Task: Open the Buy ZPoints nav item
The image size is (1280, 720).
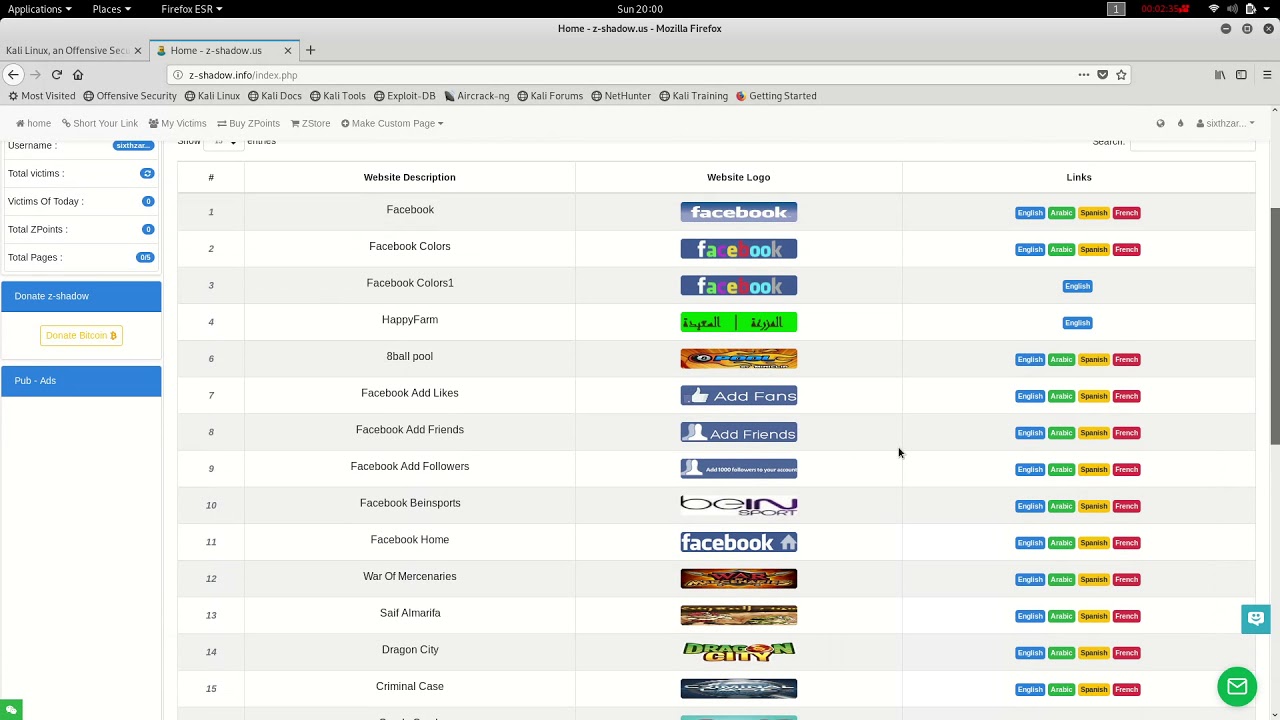Action: [x=248, y=124]
